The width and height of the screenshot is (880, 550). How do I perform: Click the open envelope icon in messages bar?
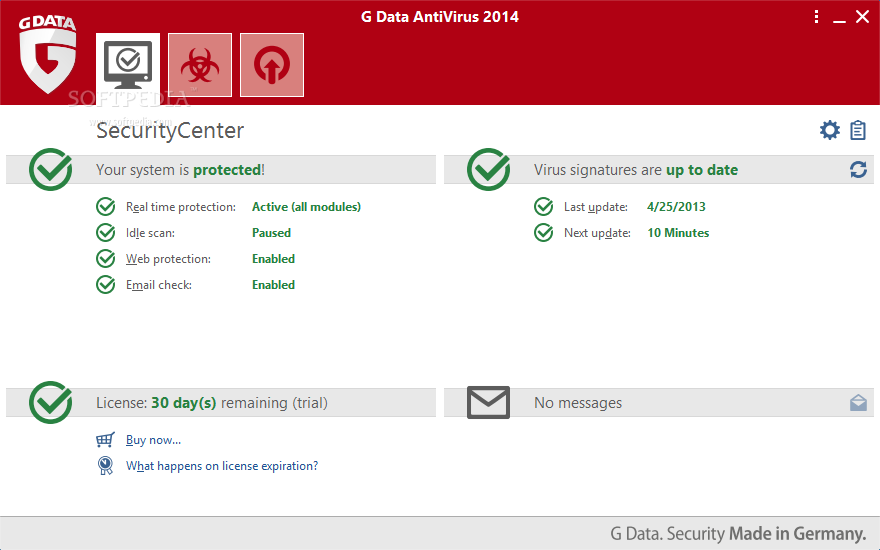pyautogui.click(x=858, y=402)
